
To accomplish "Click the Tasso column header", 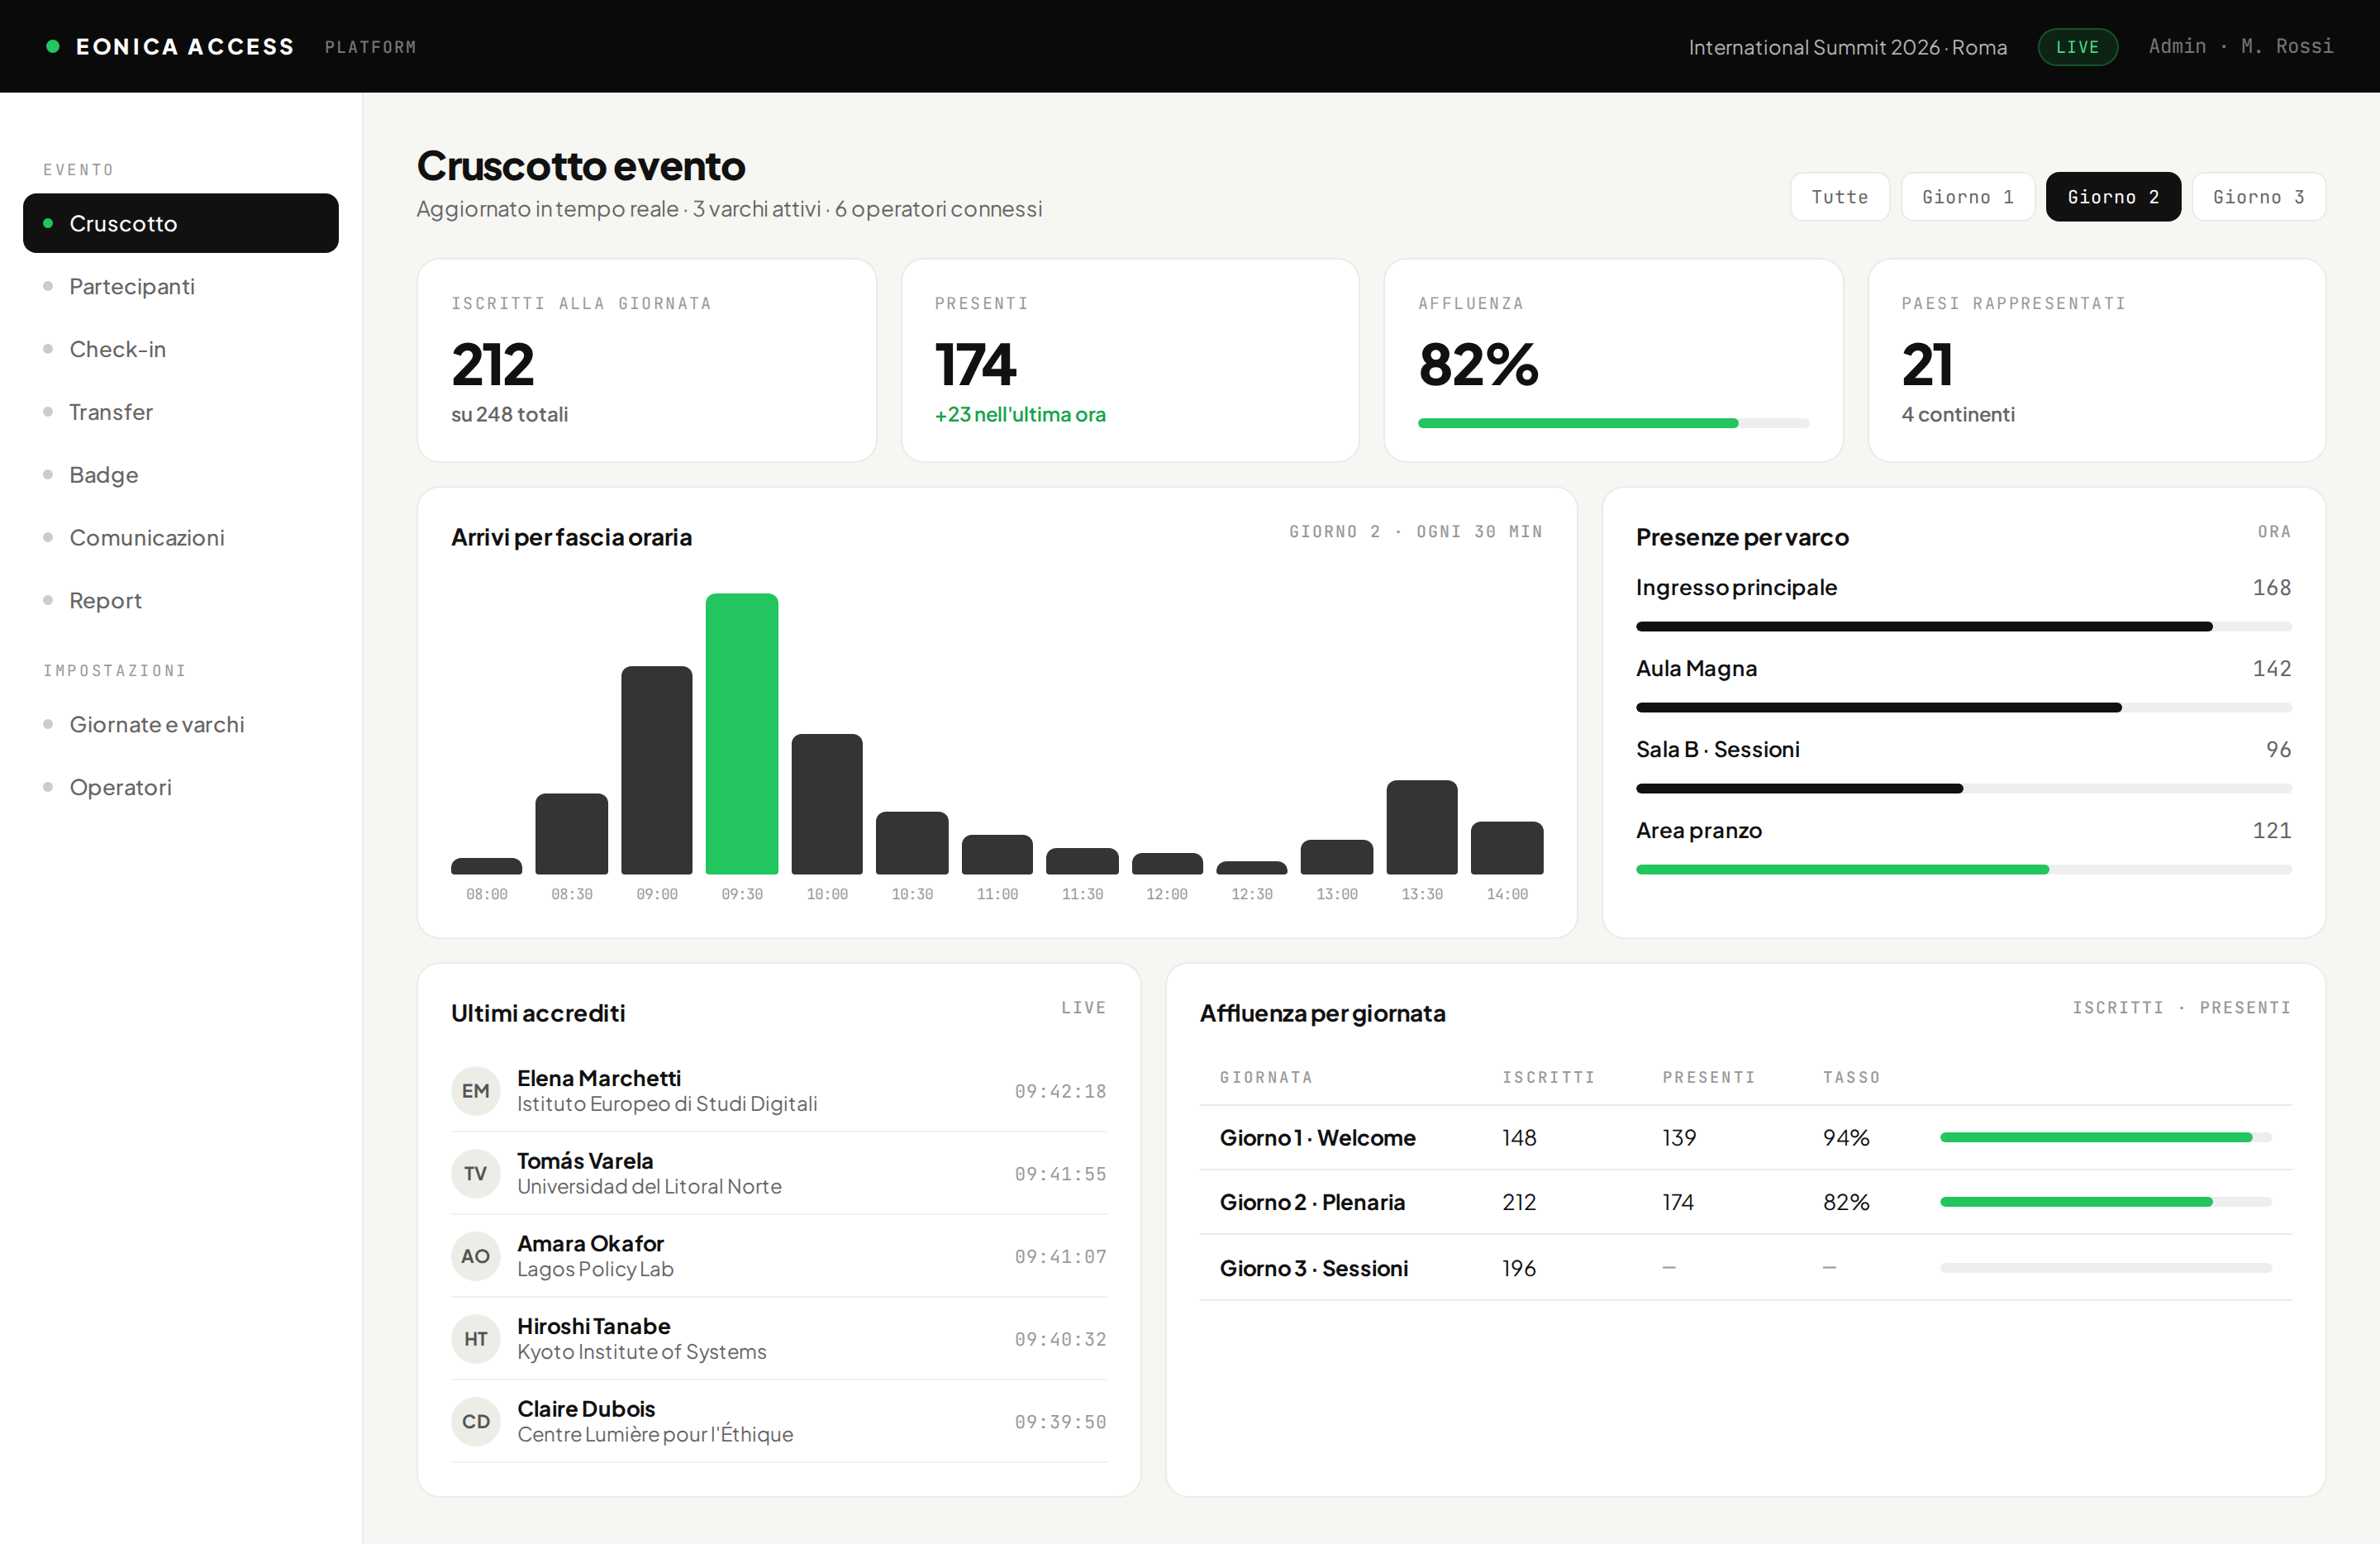I will tap(1851, 1077).
